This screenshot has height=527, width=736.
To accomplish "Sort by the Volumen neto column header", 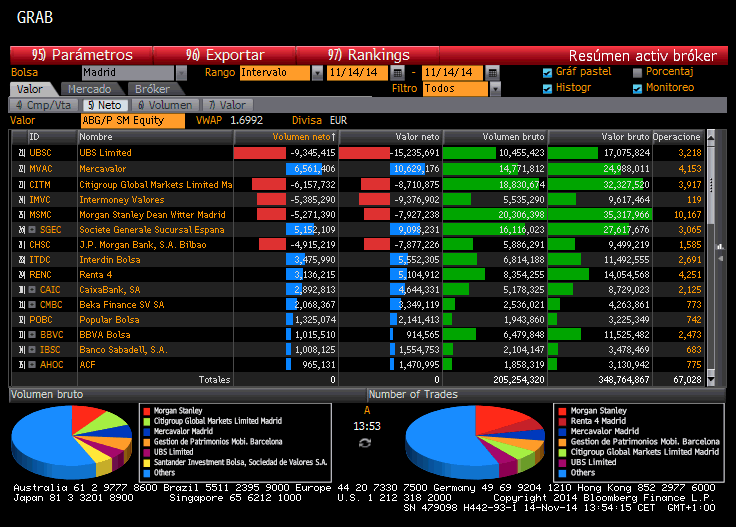I will (286, 137).
